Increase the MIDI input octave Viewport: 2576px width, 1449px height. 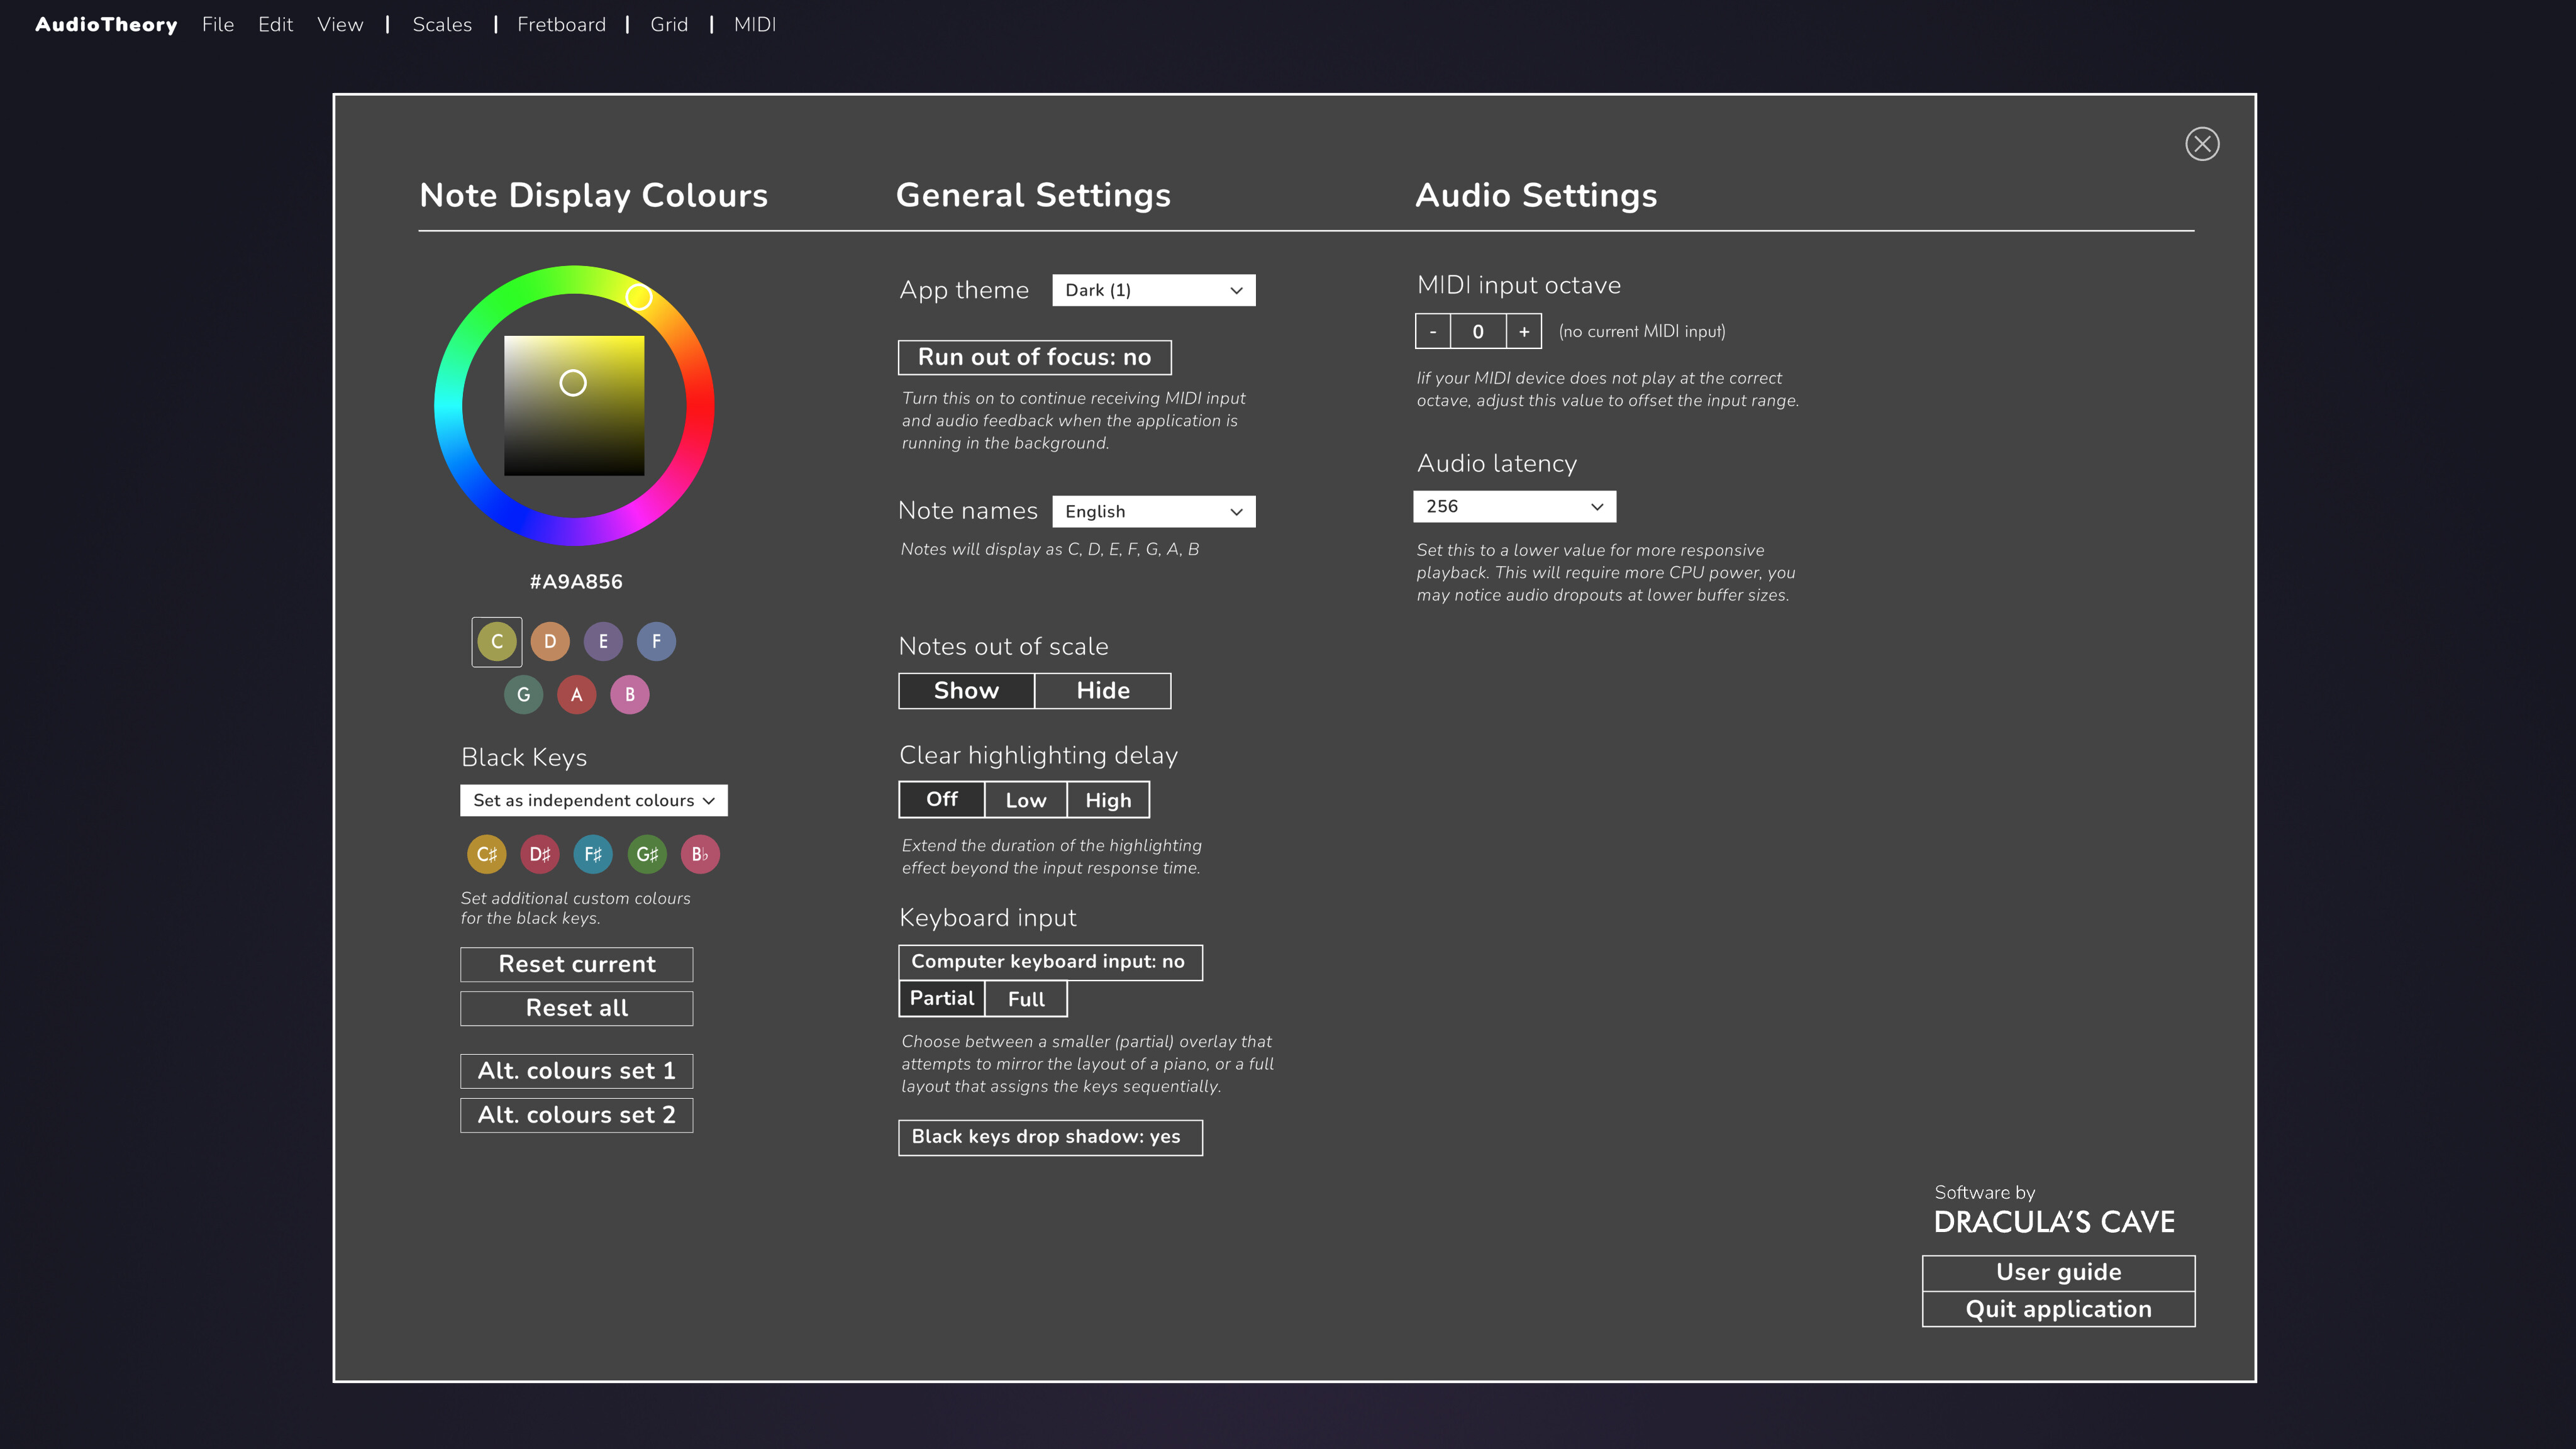click(1523, 331)
